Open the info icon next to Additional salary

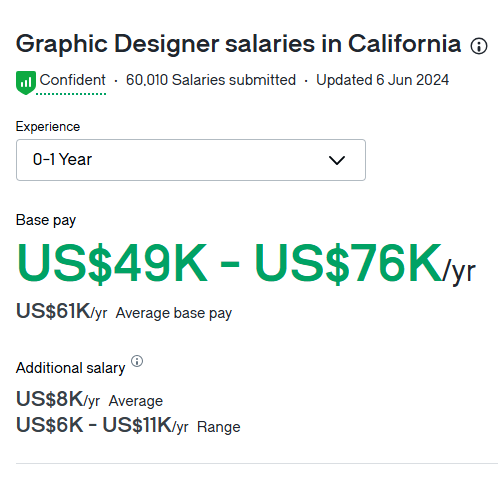[137, 361]
